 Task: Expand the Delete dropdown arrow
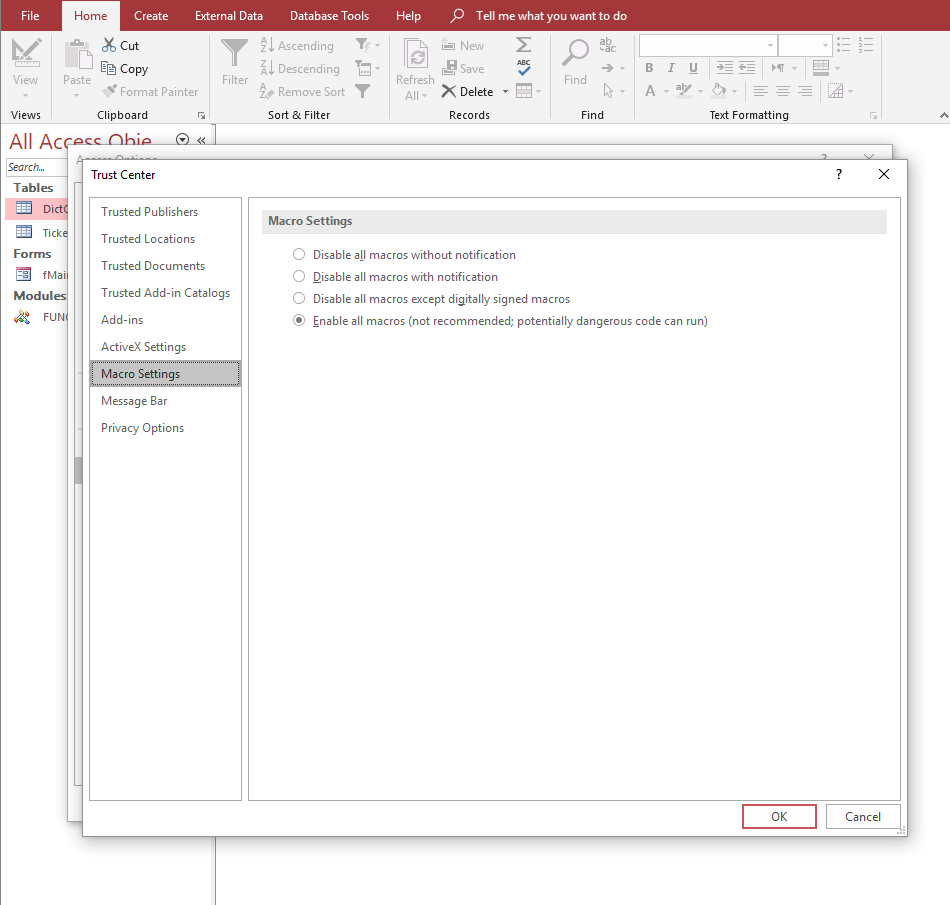click(505, 91)
